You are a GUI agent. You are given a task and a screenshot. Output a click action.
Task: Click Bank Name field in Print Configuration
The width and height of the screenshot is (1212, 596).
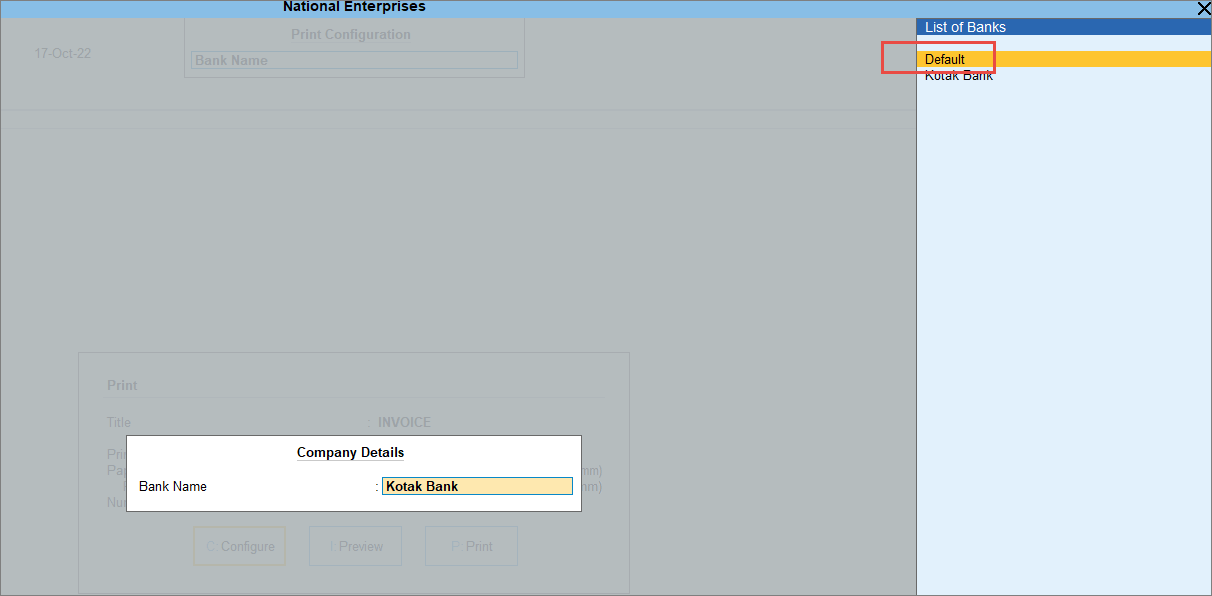pos(354,60)
